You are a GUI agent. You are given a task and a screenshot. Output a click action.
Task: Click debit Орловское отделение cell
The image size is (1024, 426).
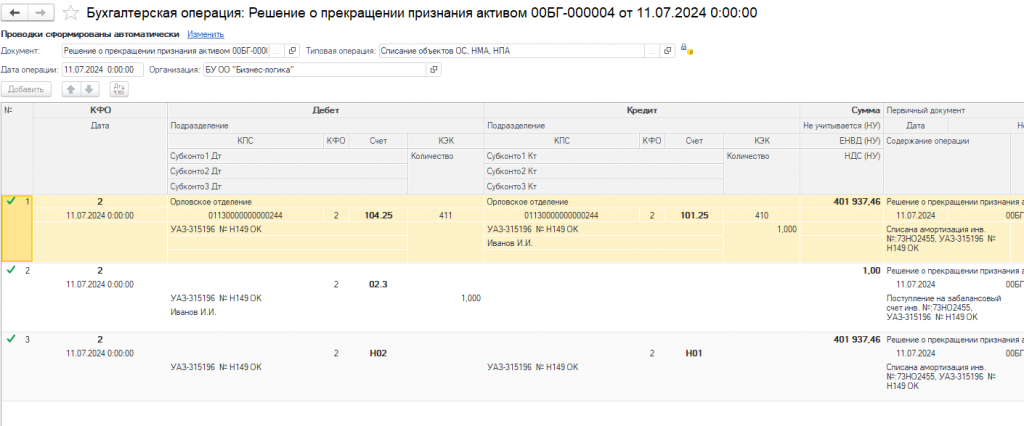pyautogui.click(x=326, y=202)
